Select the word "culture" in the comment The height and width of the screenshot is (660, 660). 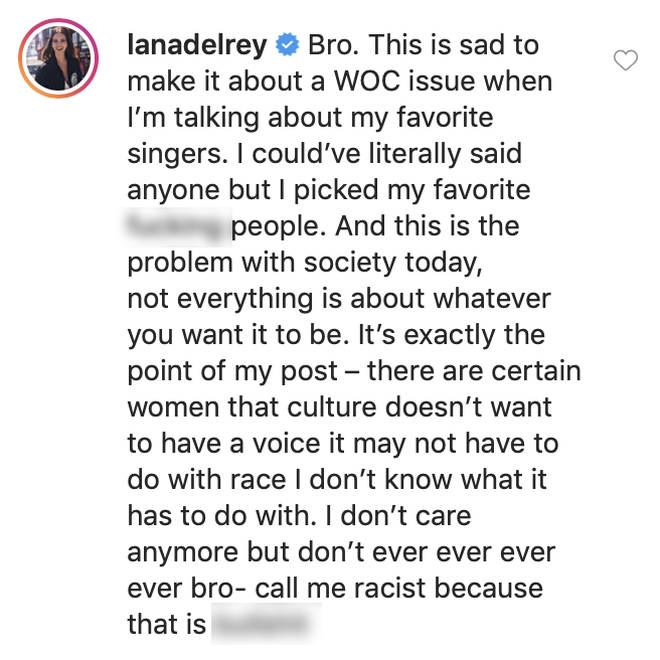(x=332, y=407)
